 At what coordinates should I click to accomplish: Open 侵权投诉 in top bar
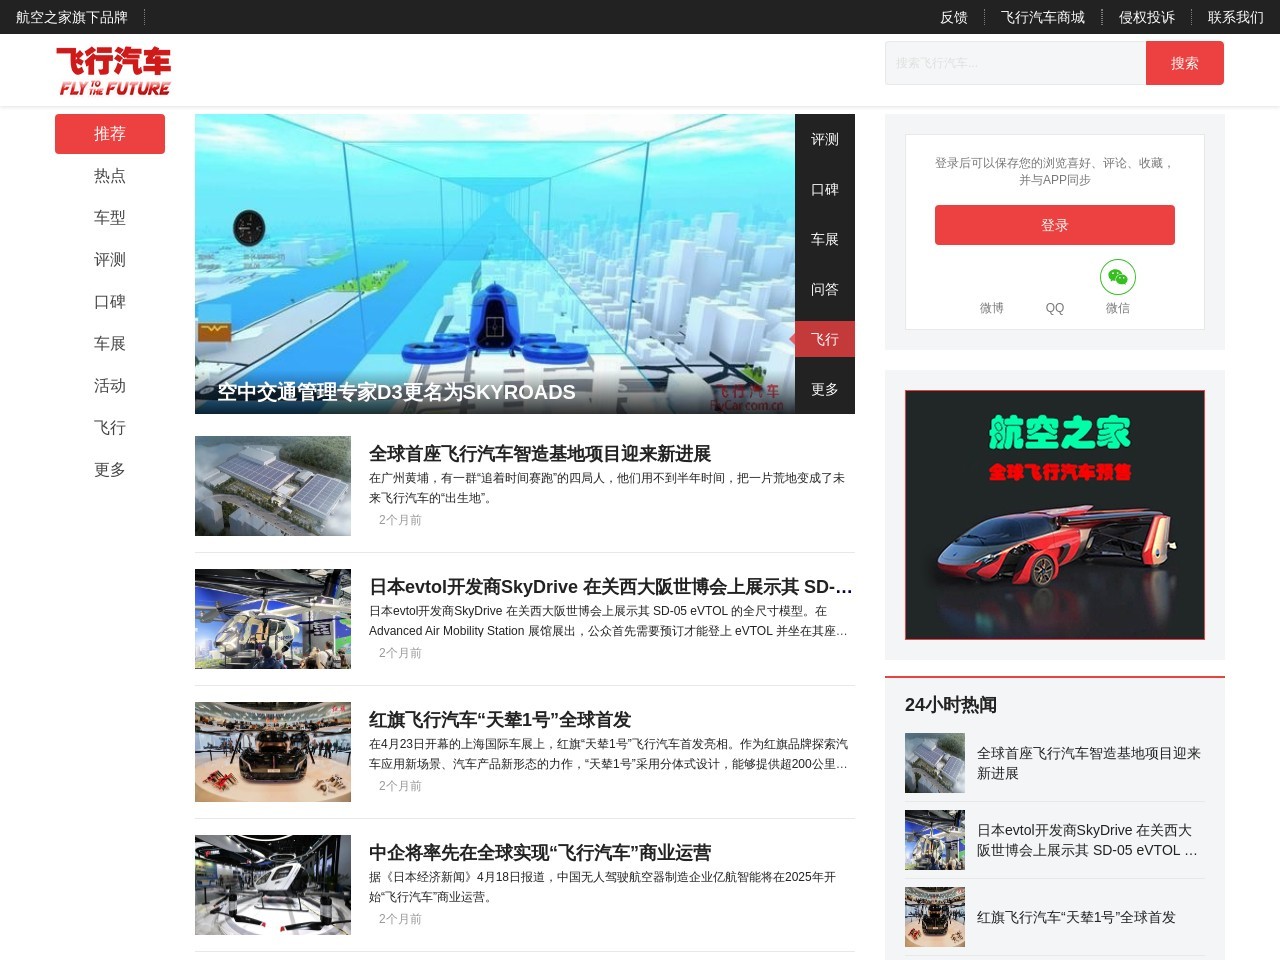tap(1147, 17)
